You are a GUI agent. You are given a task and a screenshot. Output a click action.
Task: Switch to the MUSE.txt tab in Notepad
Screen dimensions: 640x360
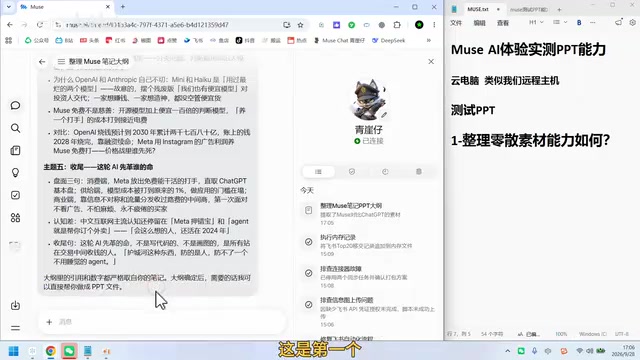tap(478, 9)
